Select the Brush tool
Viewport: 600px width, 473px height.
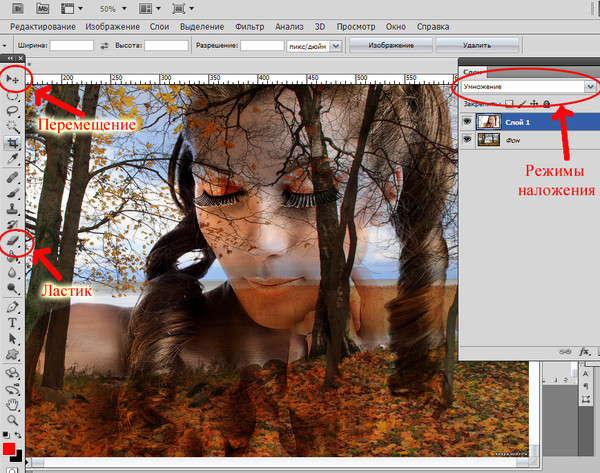[12, 193]
